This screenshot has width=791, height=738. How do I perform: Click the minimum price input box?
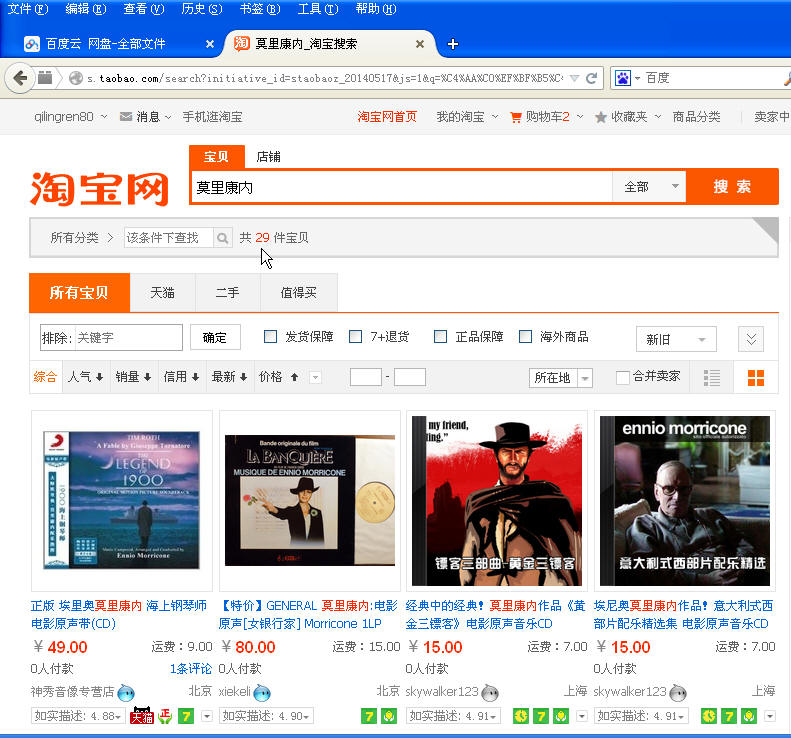pos(366,377)
